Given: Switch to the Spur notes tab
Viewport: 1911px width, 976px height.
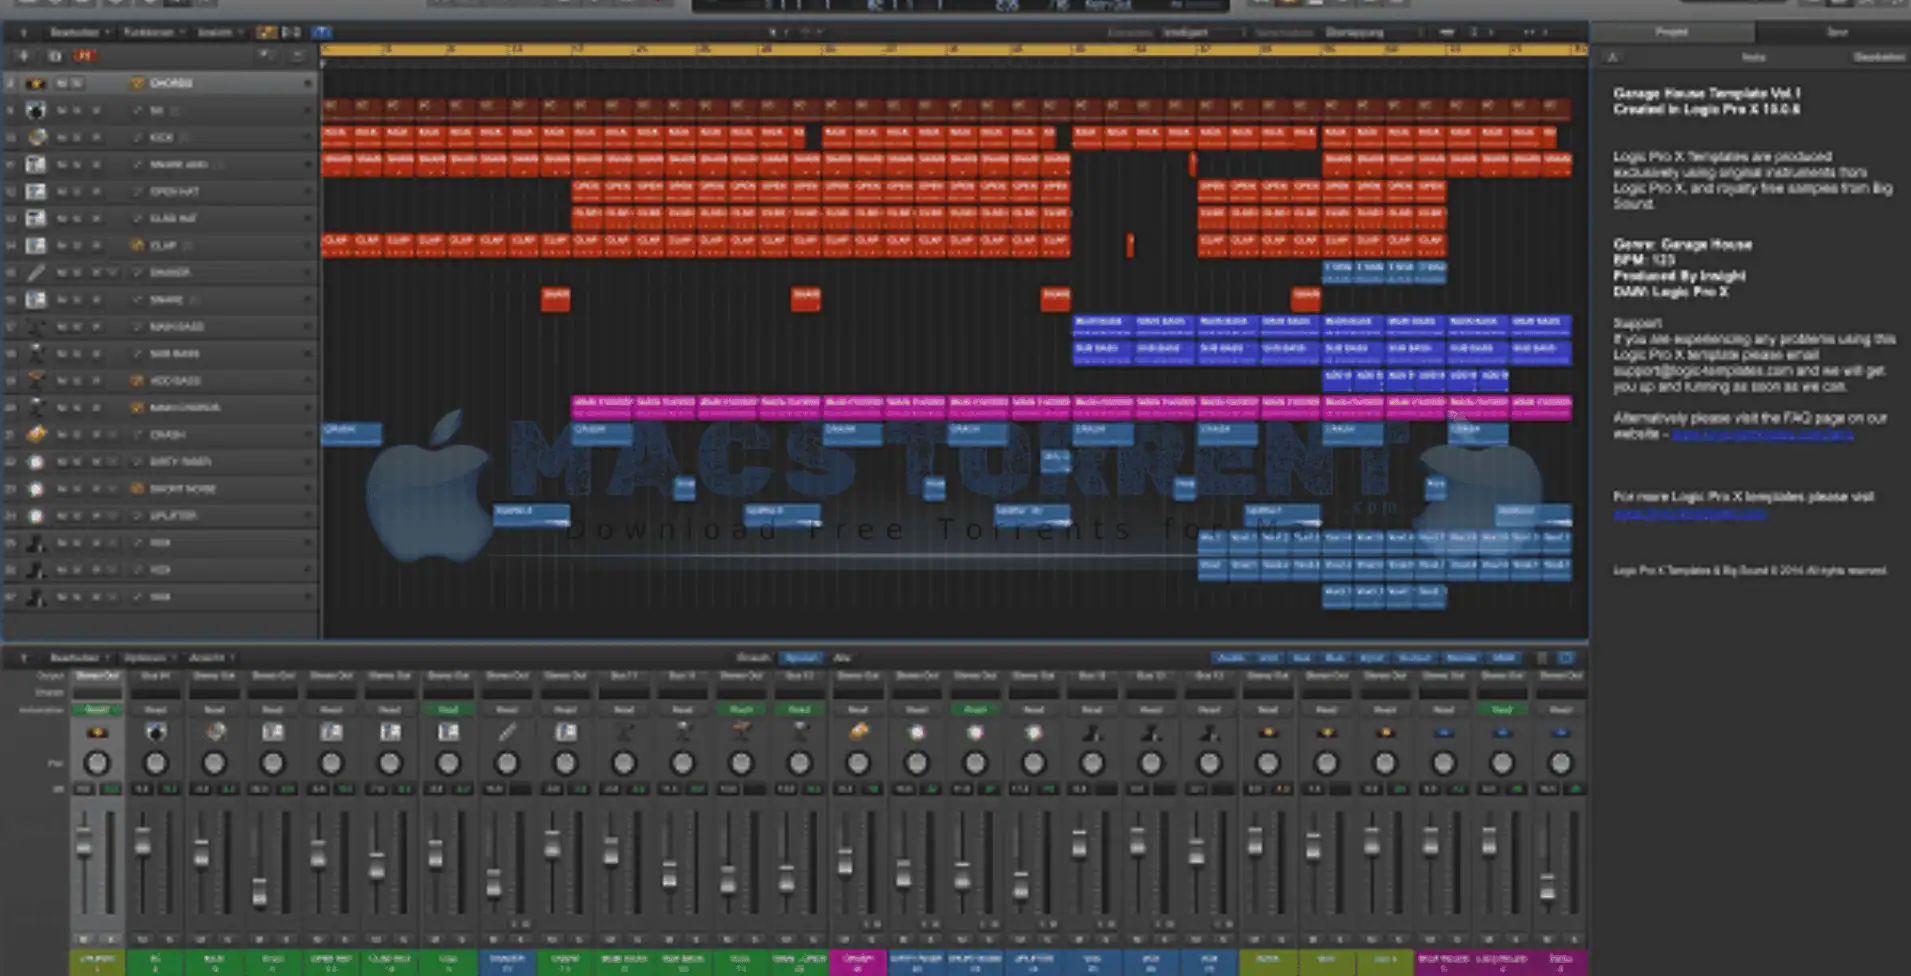Looking at the screenshot, I should click(x=1836, y=32).
